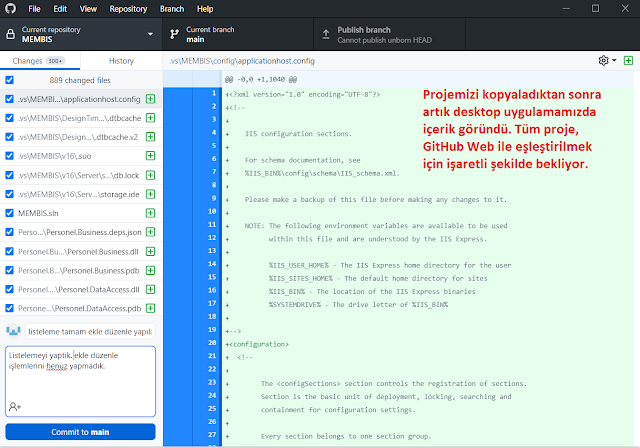Click the repository lock icon
This screenshot has height=448, width=640.
point(10,34)
